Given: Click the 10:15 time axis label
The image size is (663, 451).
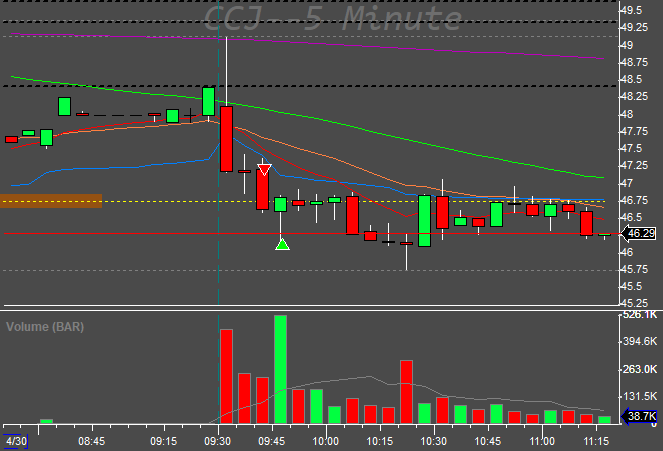Looking at the screenshot, I should click(x=379, y=441).
